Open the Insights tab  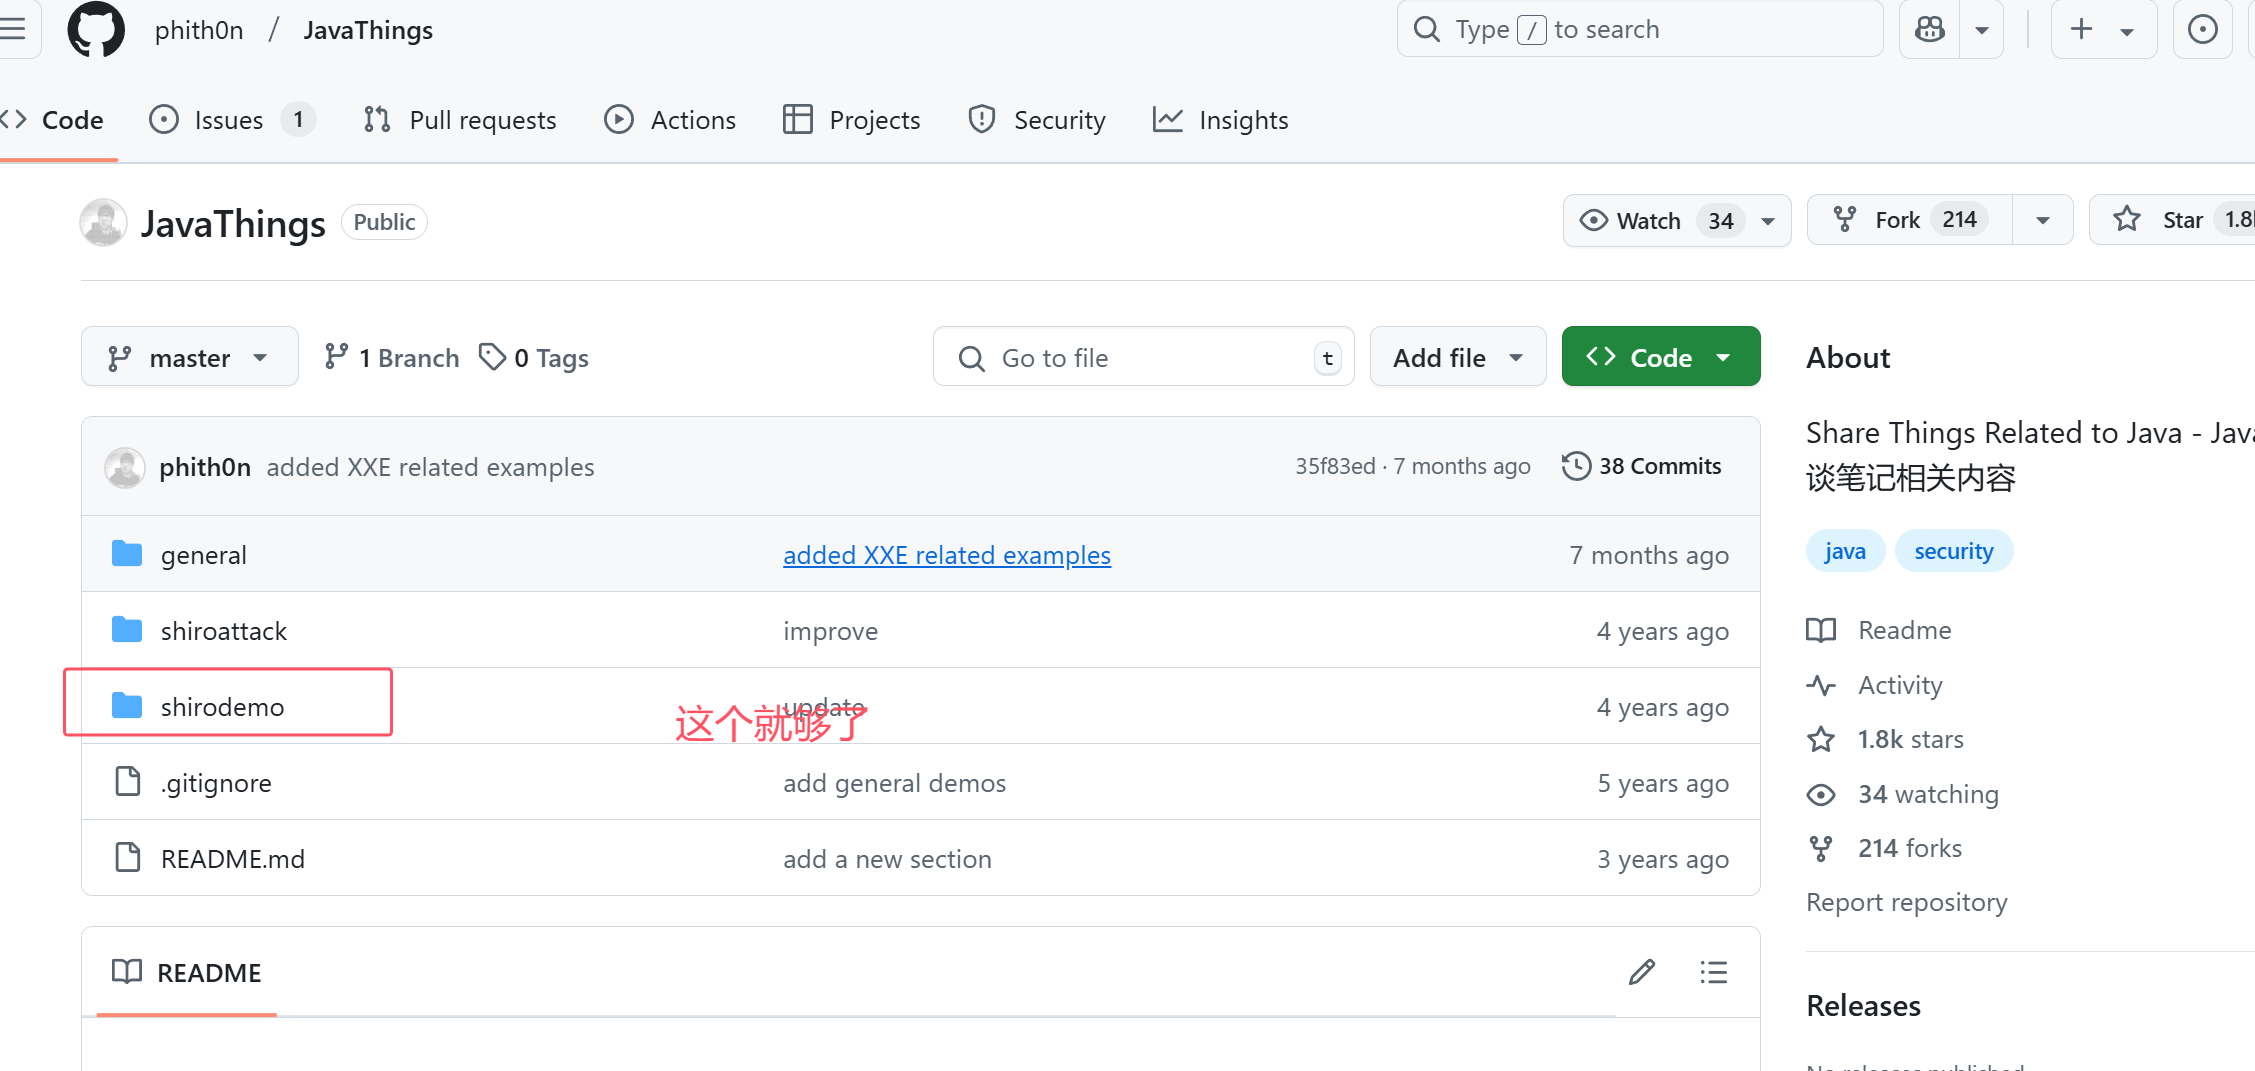coord(1221,120)
